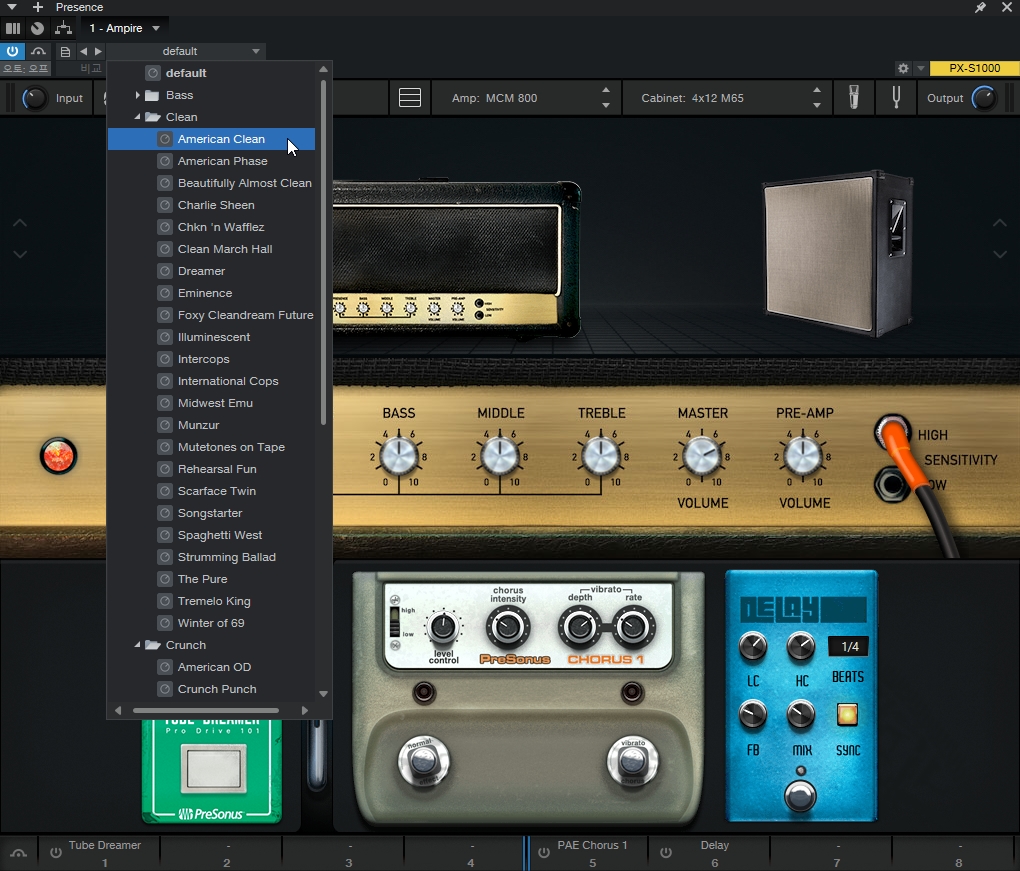Click the plus button beside Presence
Image resolution: width=1020 pixels, height=871 pixels.
click(x=38, y=7)
